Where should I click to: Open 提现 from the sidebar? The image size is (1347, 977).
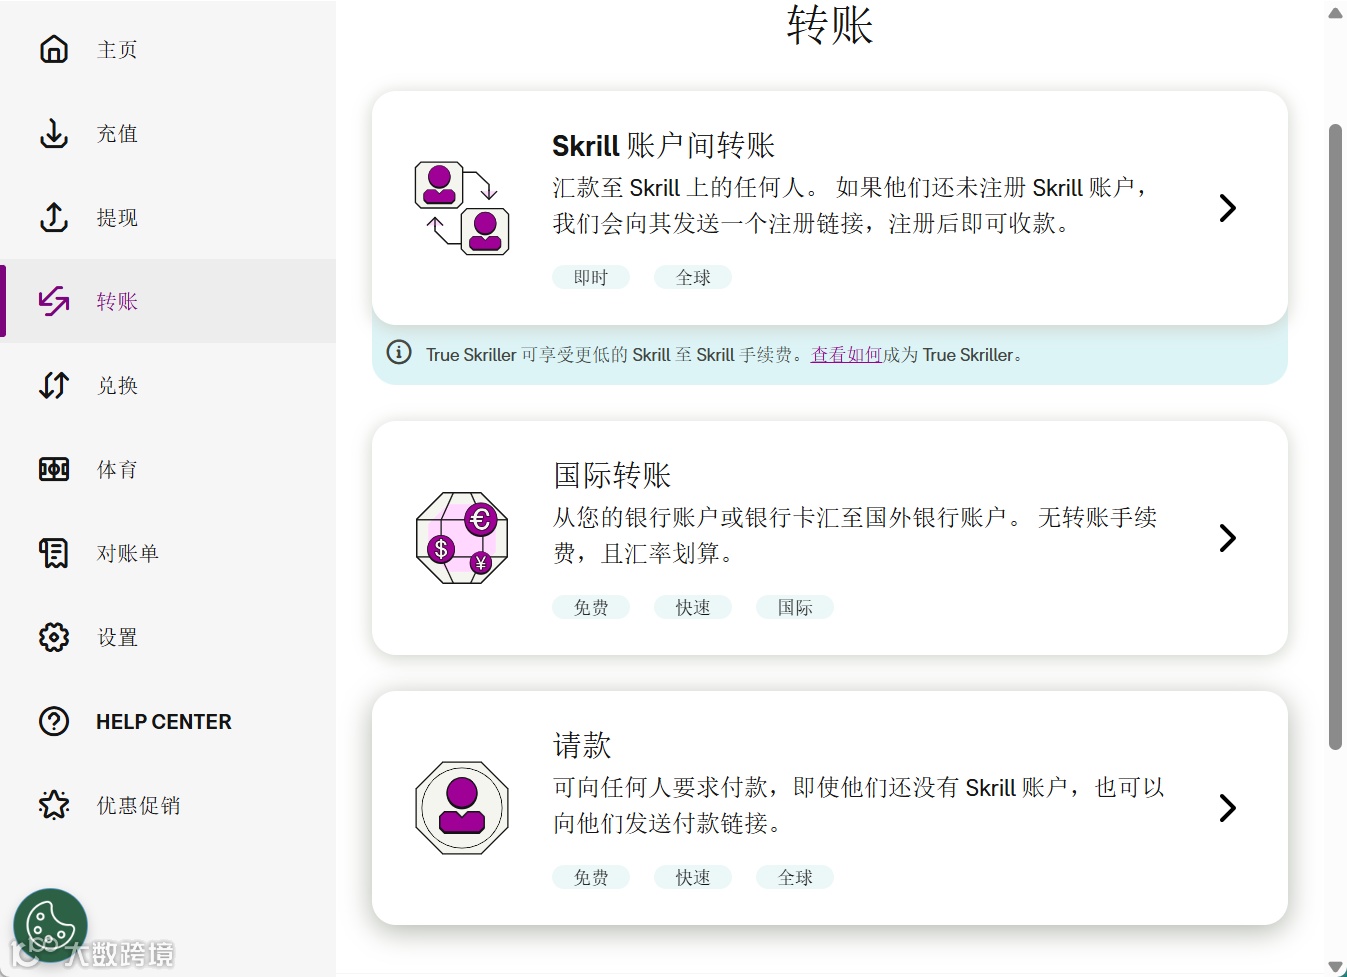[168, 217]
